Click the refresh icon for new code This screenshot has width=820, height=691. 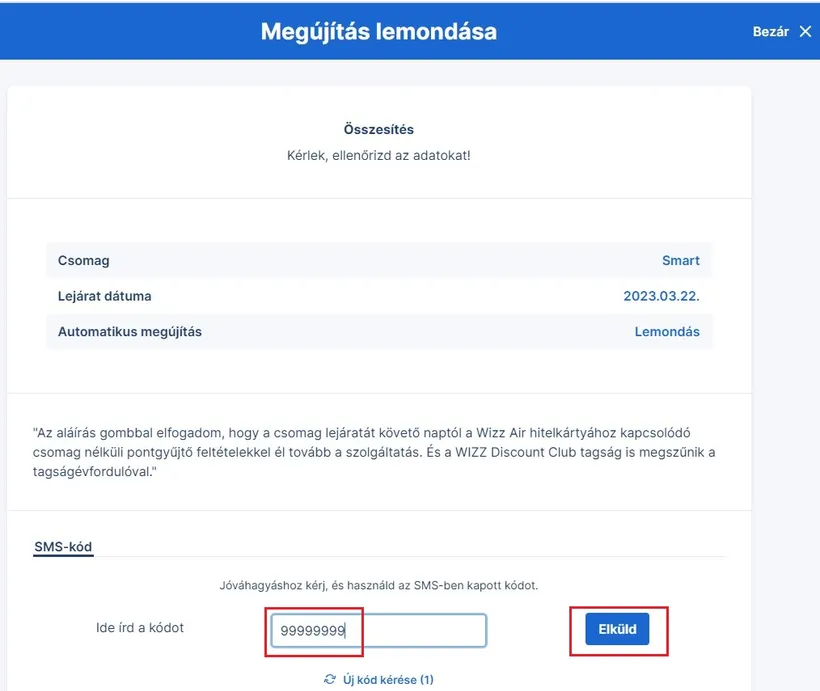330,679
